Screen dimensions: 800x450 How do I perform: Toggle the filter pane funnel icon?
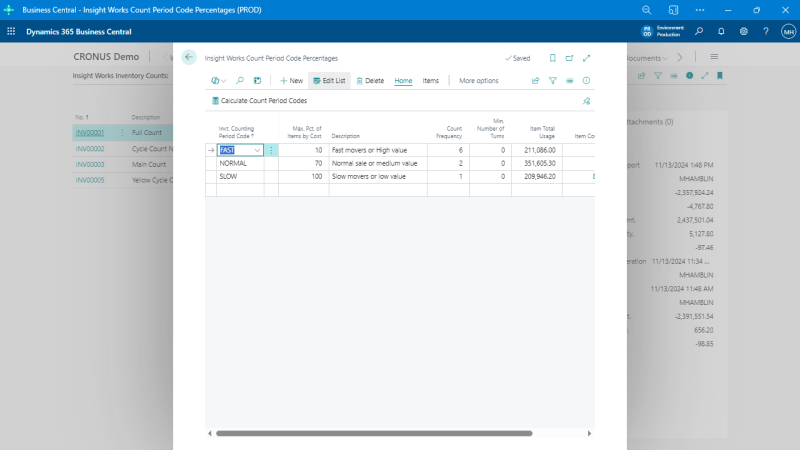coord(552,80)
